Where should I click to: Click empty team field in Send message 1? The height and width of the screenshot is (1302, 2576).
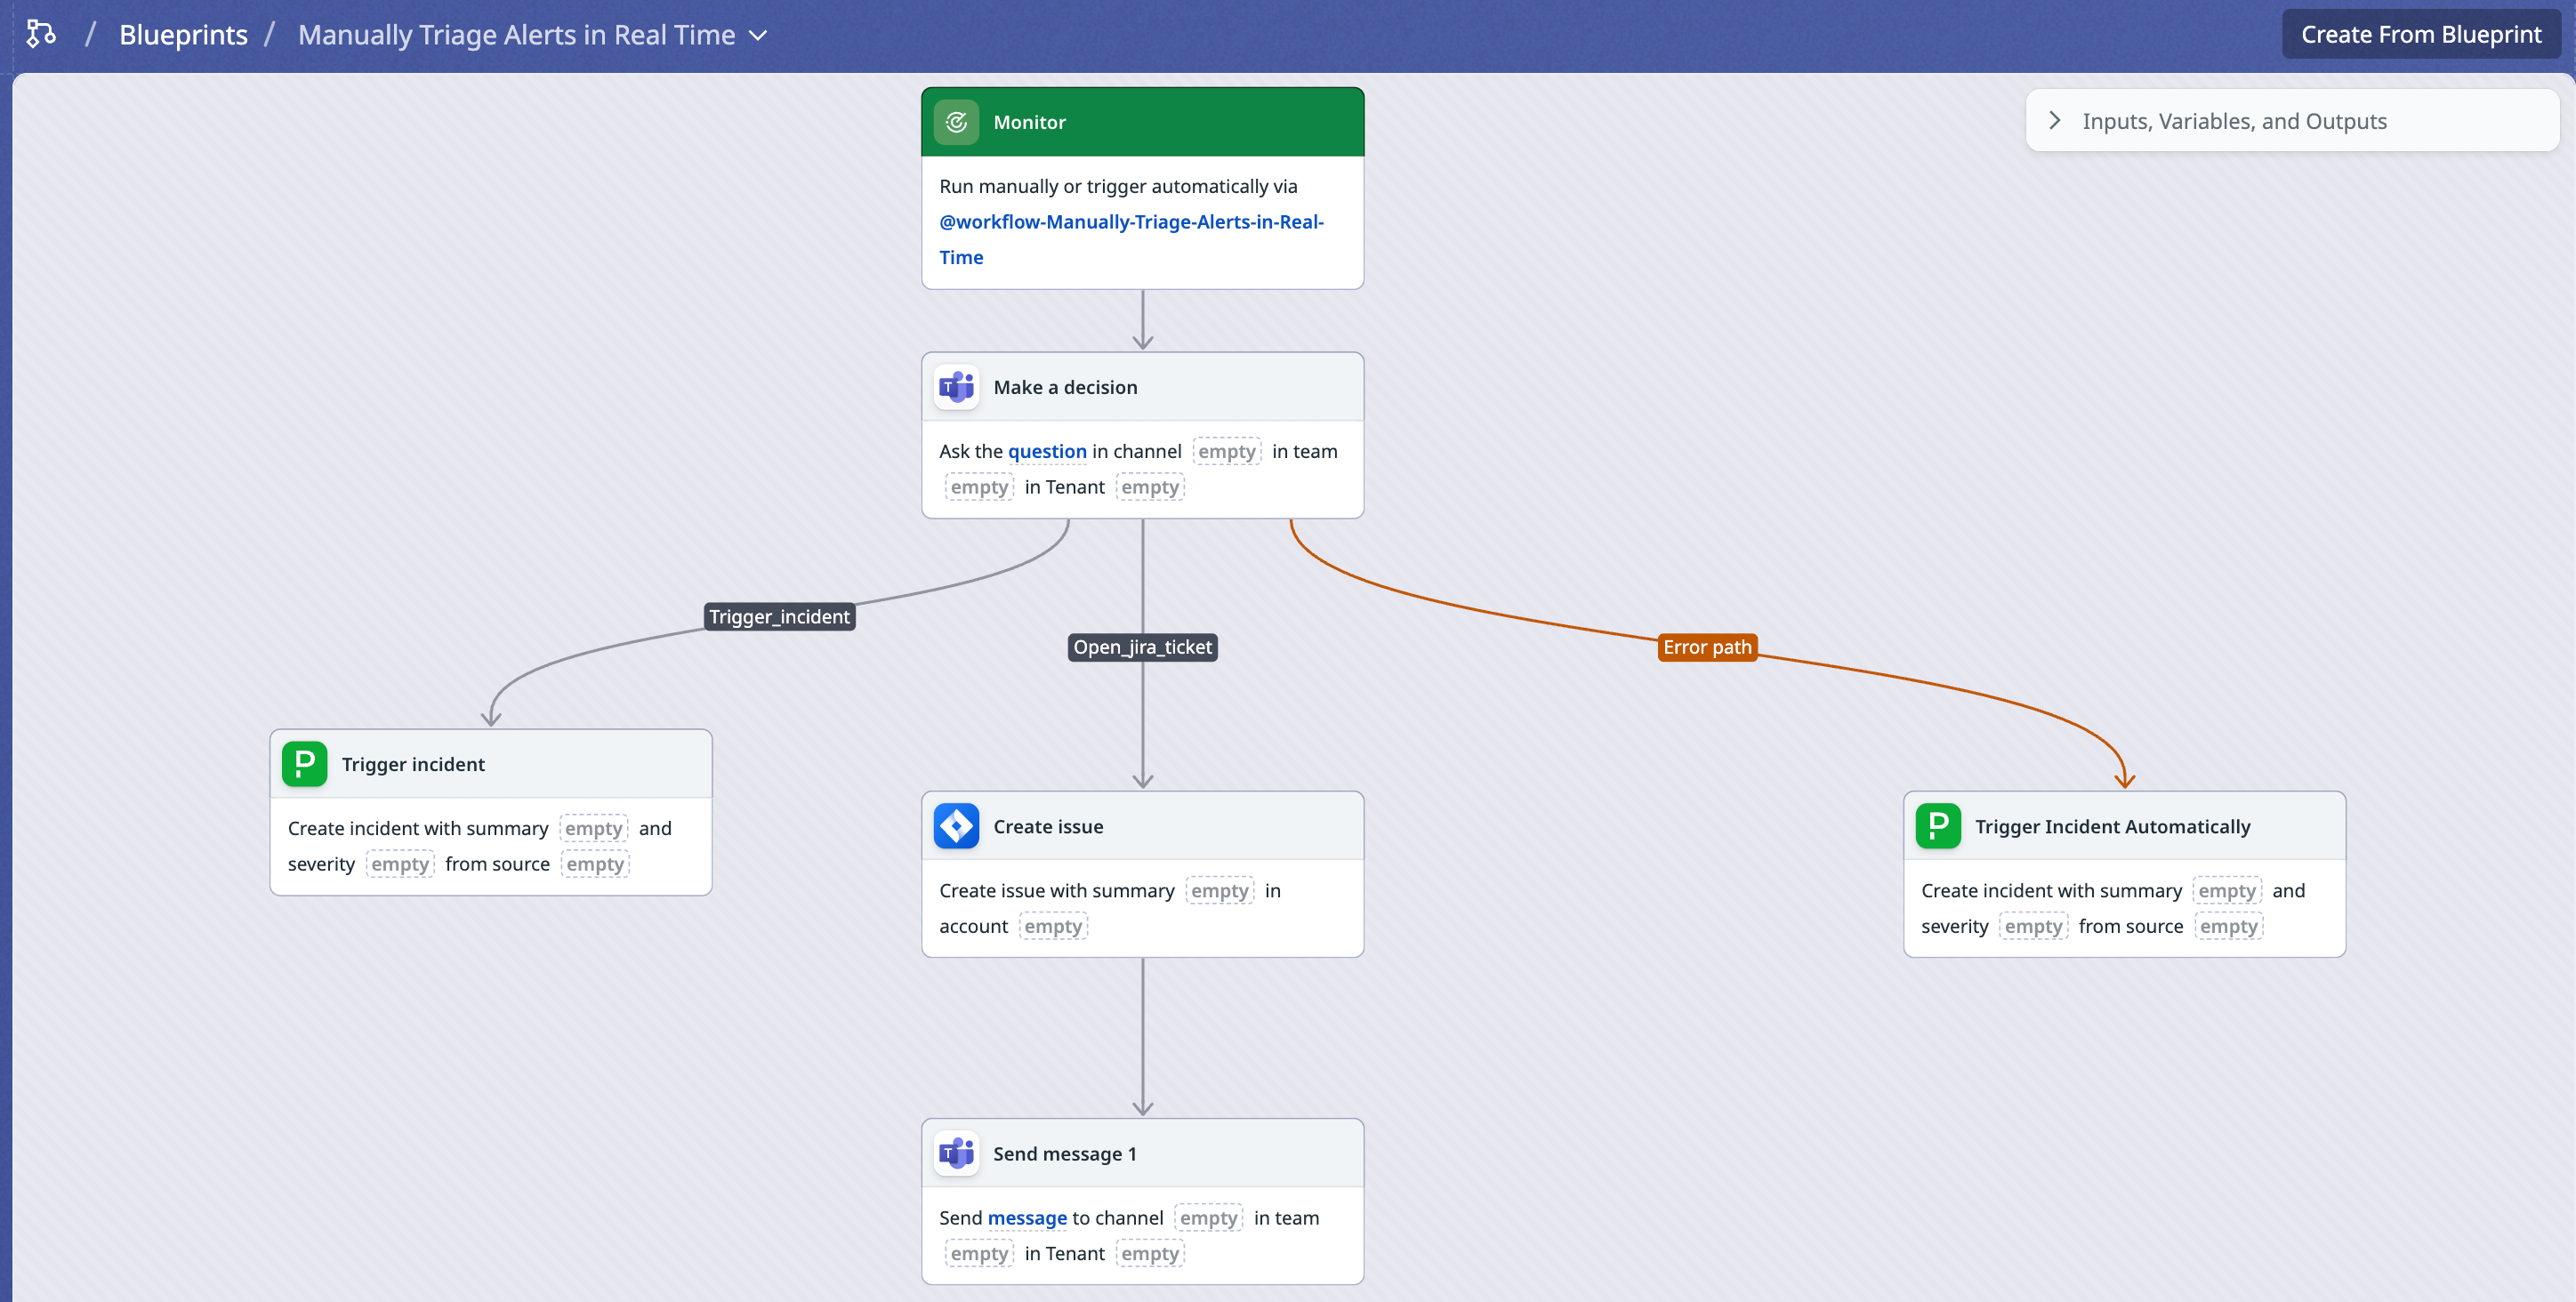point(979,1253)
